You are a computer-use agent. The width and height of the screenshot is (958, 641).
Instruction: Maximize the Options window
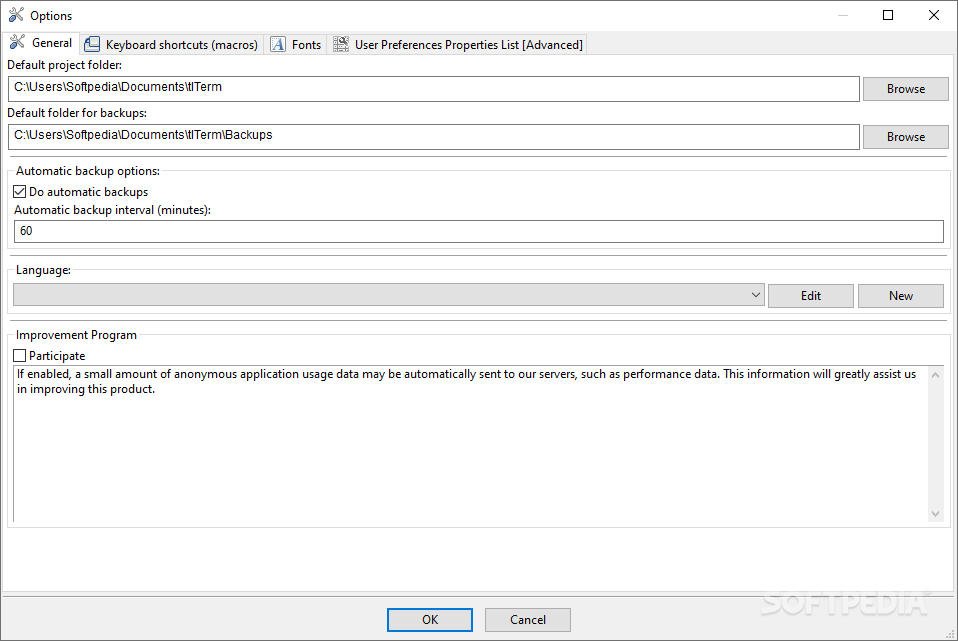click(x=888, y=15)
